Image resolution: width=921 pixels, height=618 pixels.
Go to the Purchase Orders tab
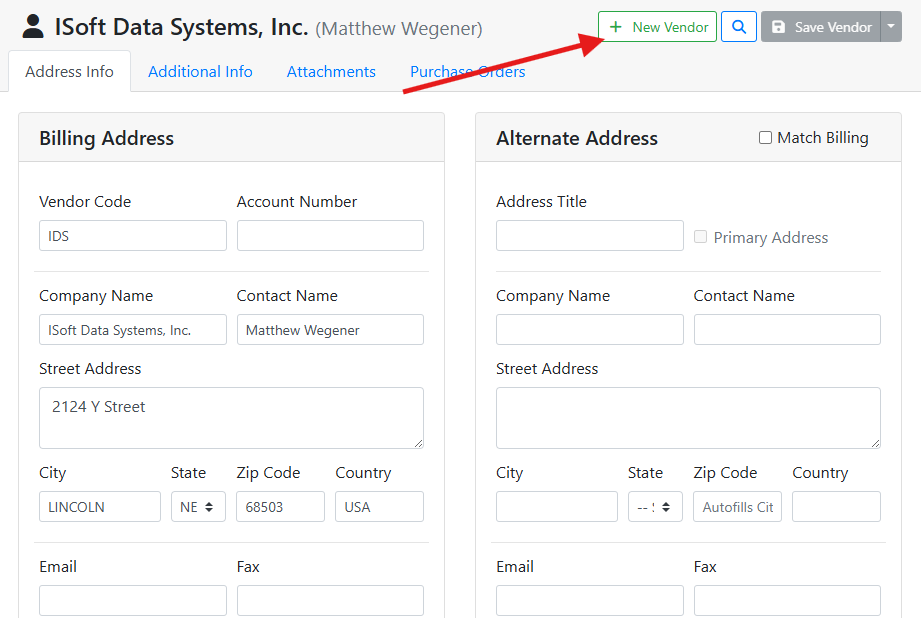(x=467, y=72)
